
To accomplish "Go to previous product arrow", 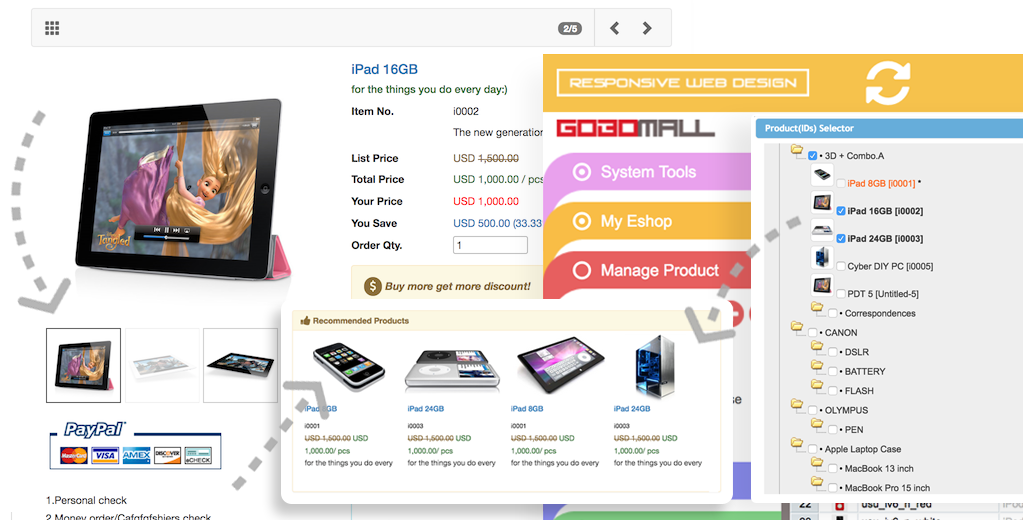I will pos(614,27).
